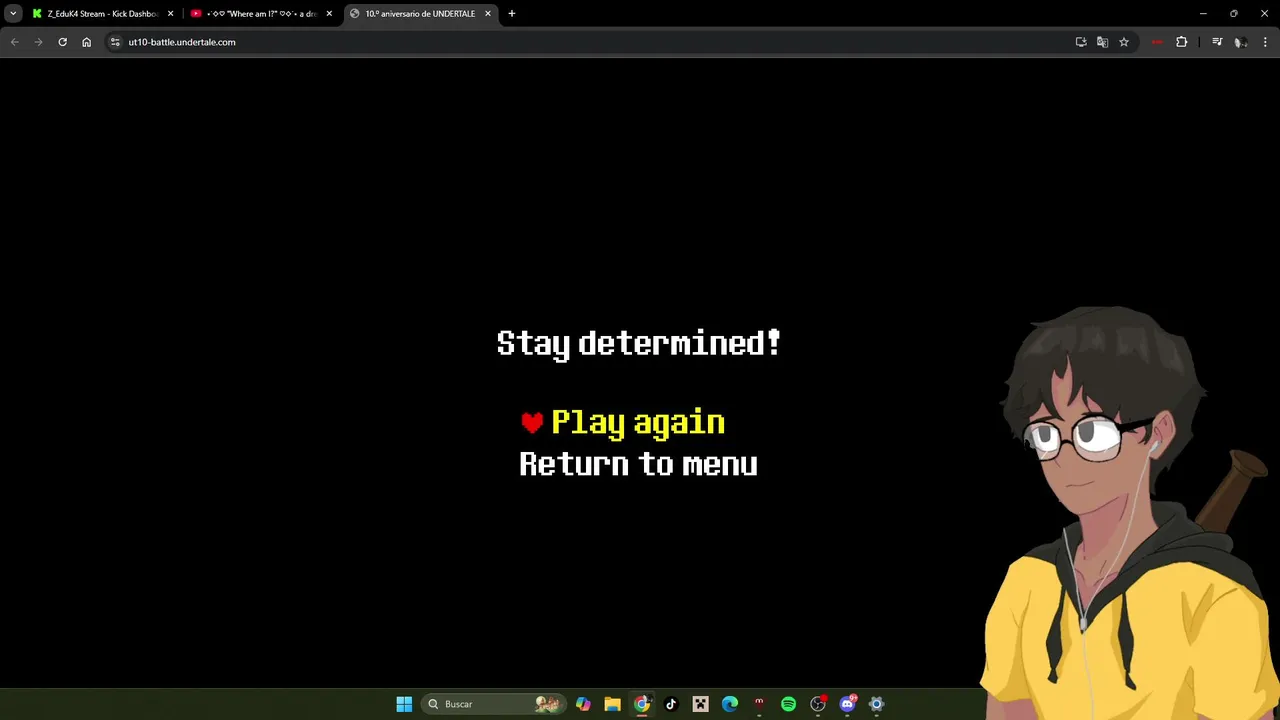Open the Extensions puzzle menu

tap(1182, 42)
